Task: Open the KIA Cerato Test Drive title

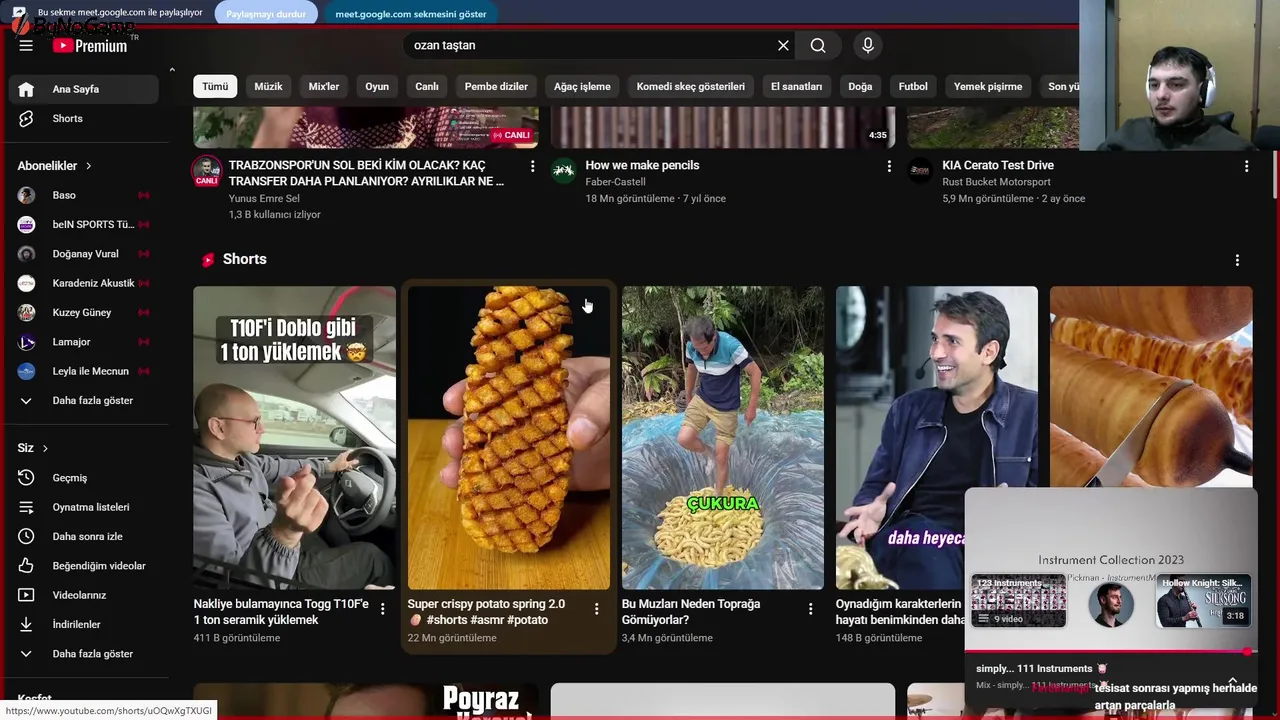Action: [998, 165]
